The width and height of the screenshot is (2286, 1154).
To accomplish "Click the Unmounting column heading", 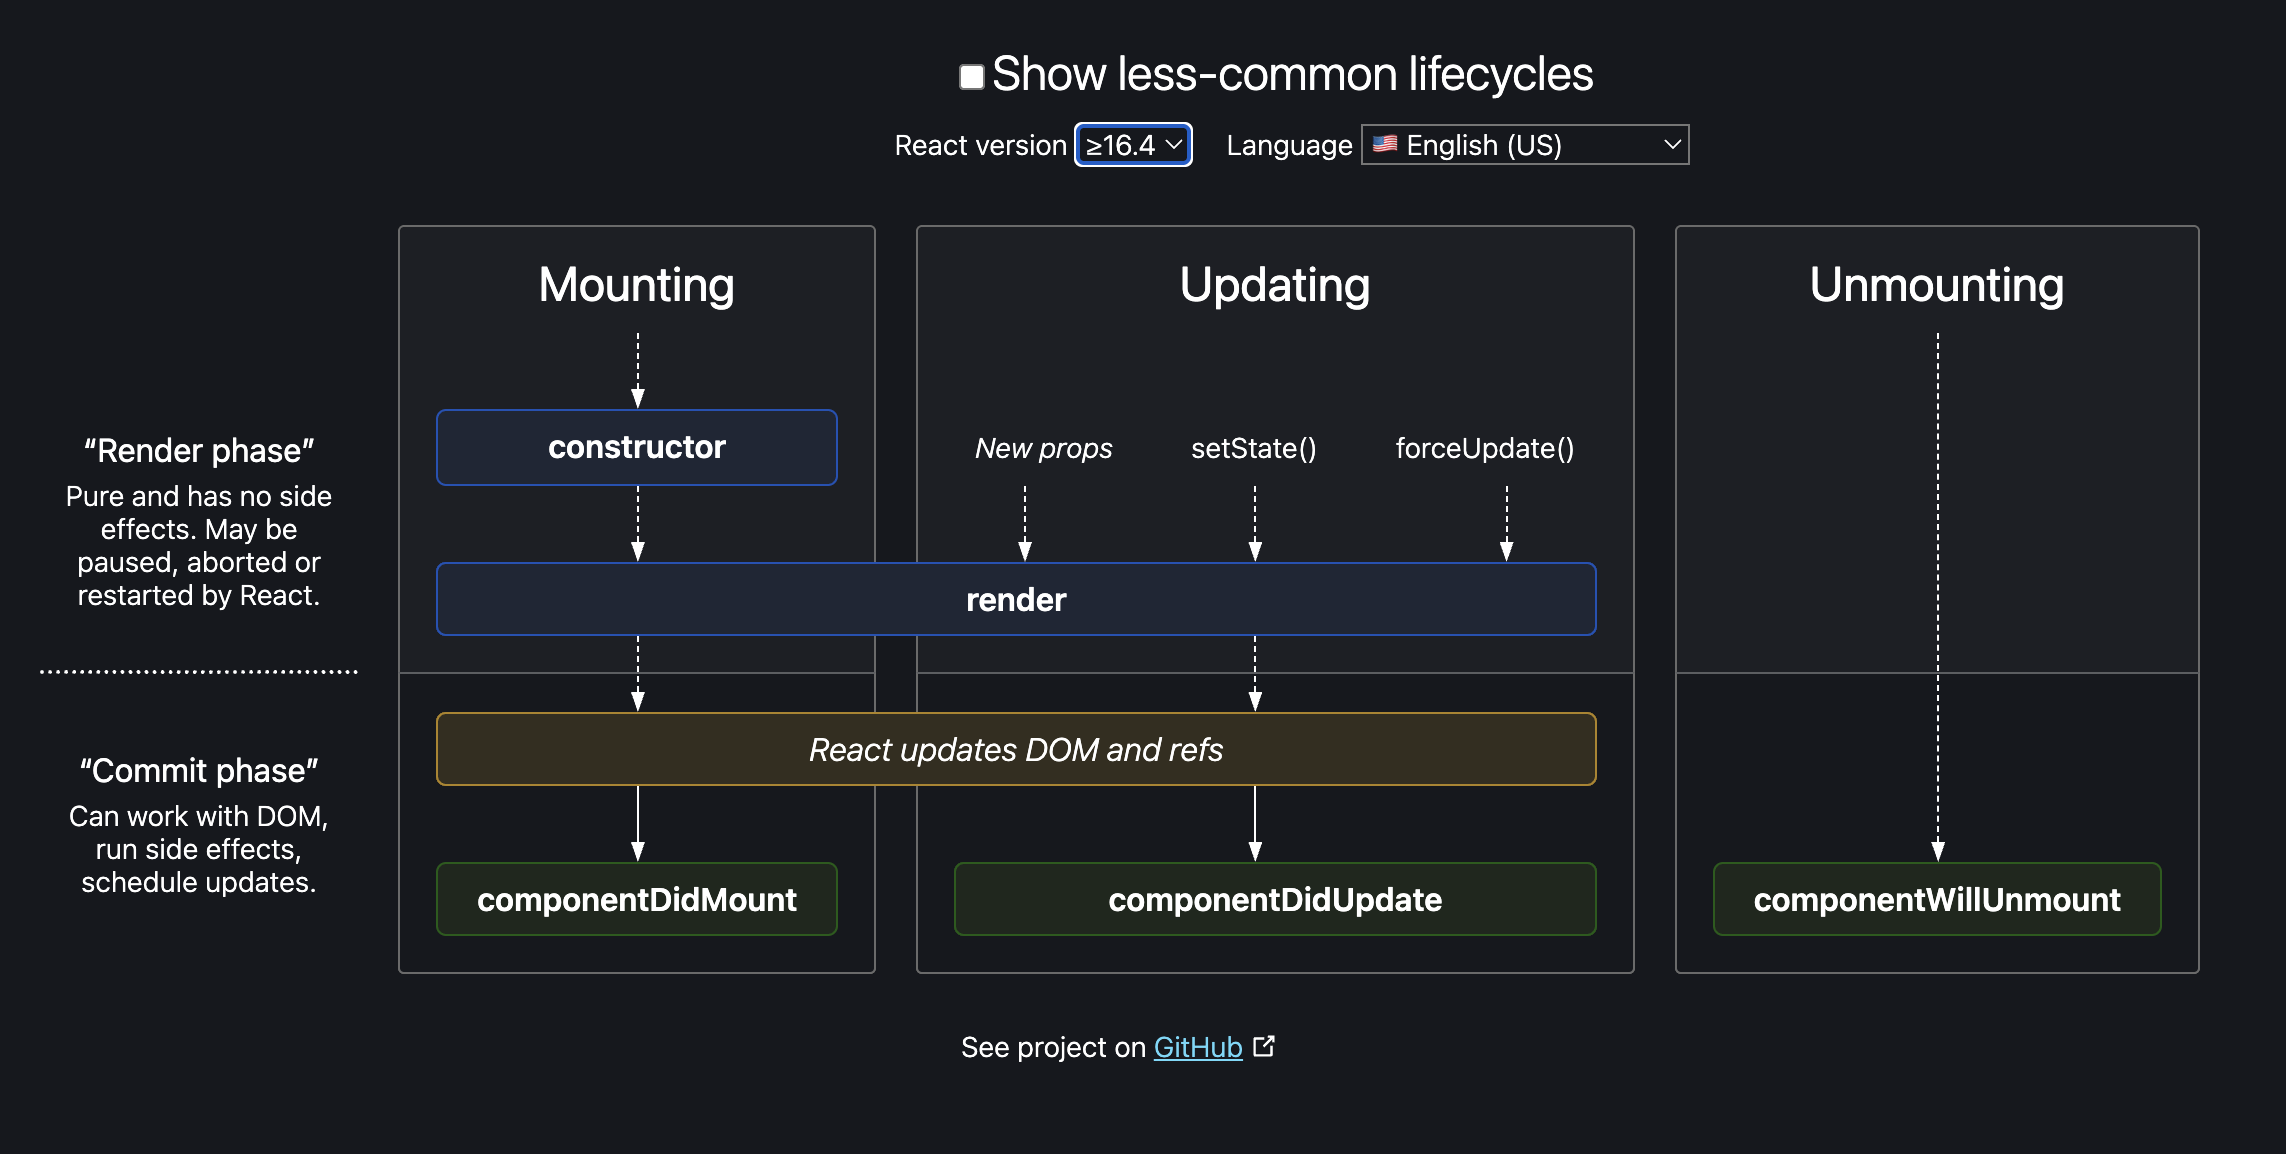I will (1936, 285).
